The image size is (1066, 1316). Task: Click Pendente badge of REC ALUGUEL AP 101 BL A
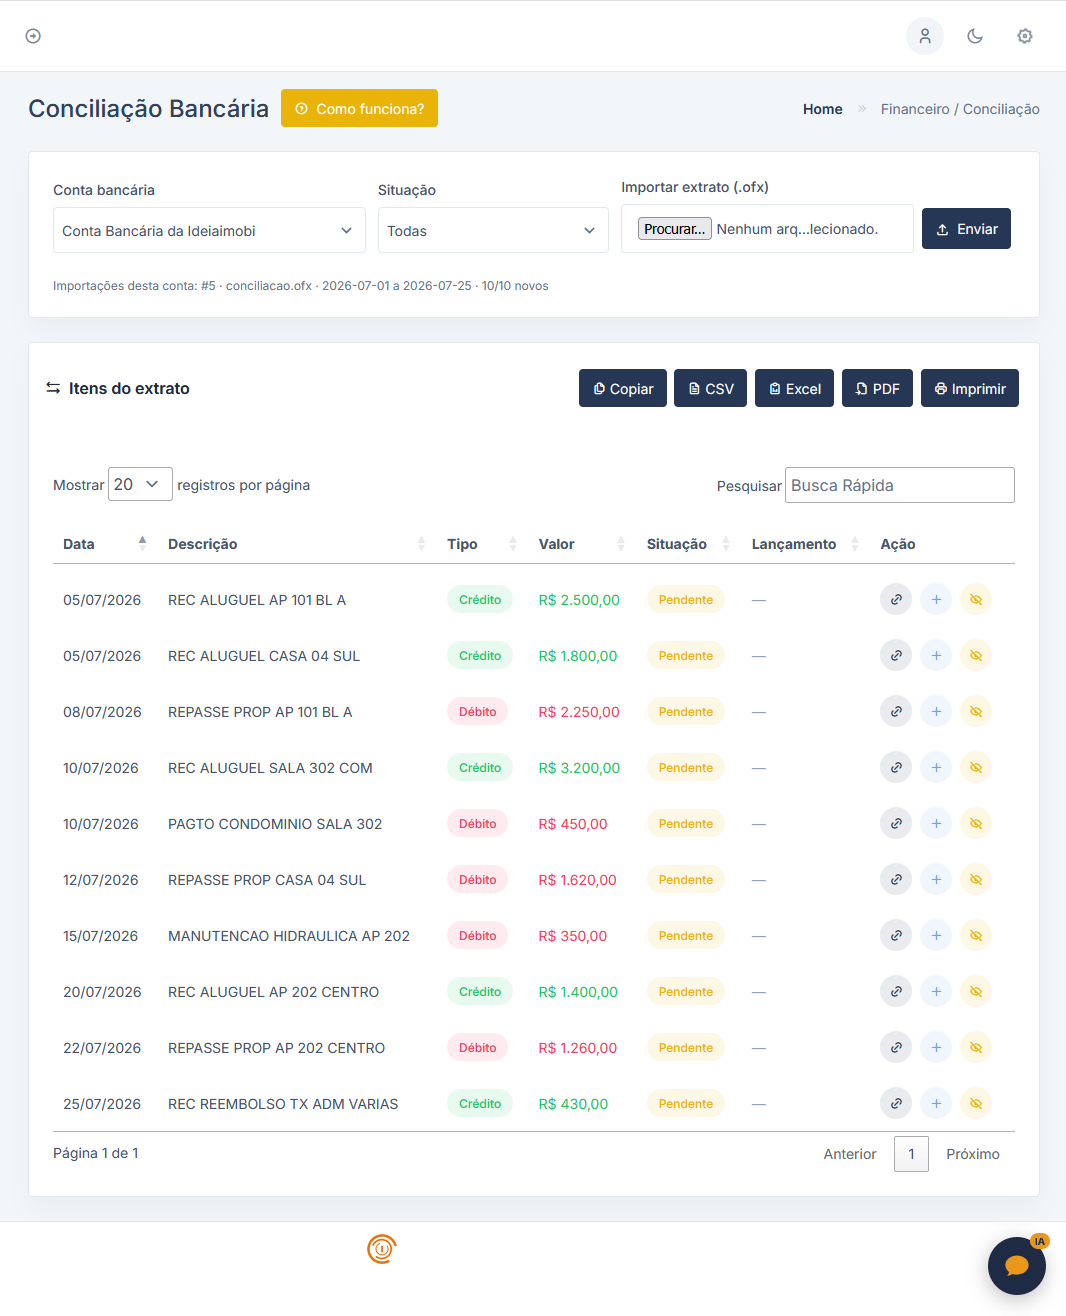coord(686,600)
